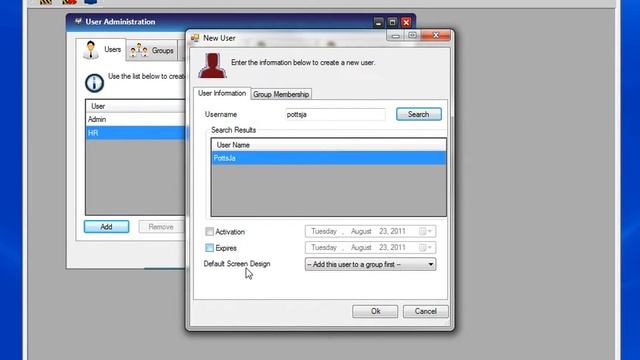Toggle the Expires checkbox
The width and height of the screenshot is (640, 360).
[209, 248]
